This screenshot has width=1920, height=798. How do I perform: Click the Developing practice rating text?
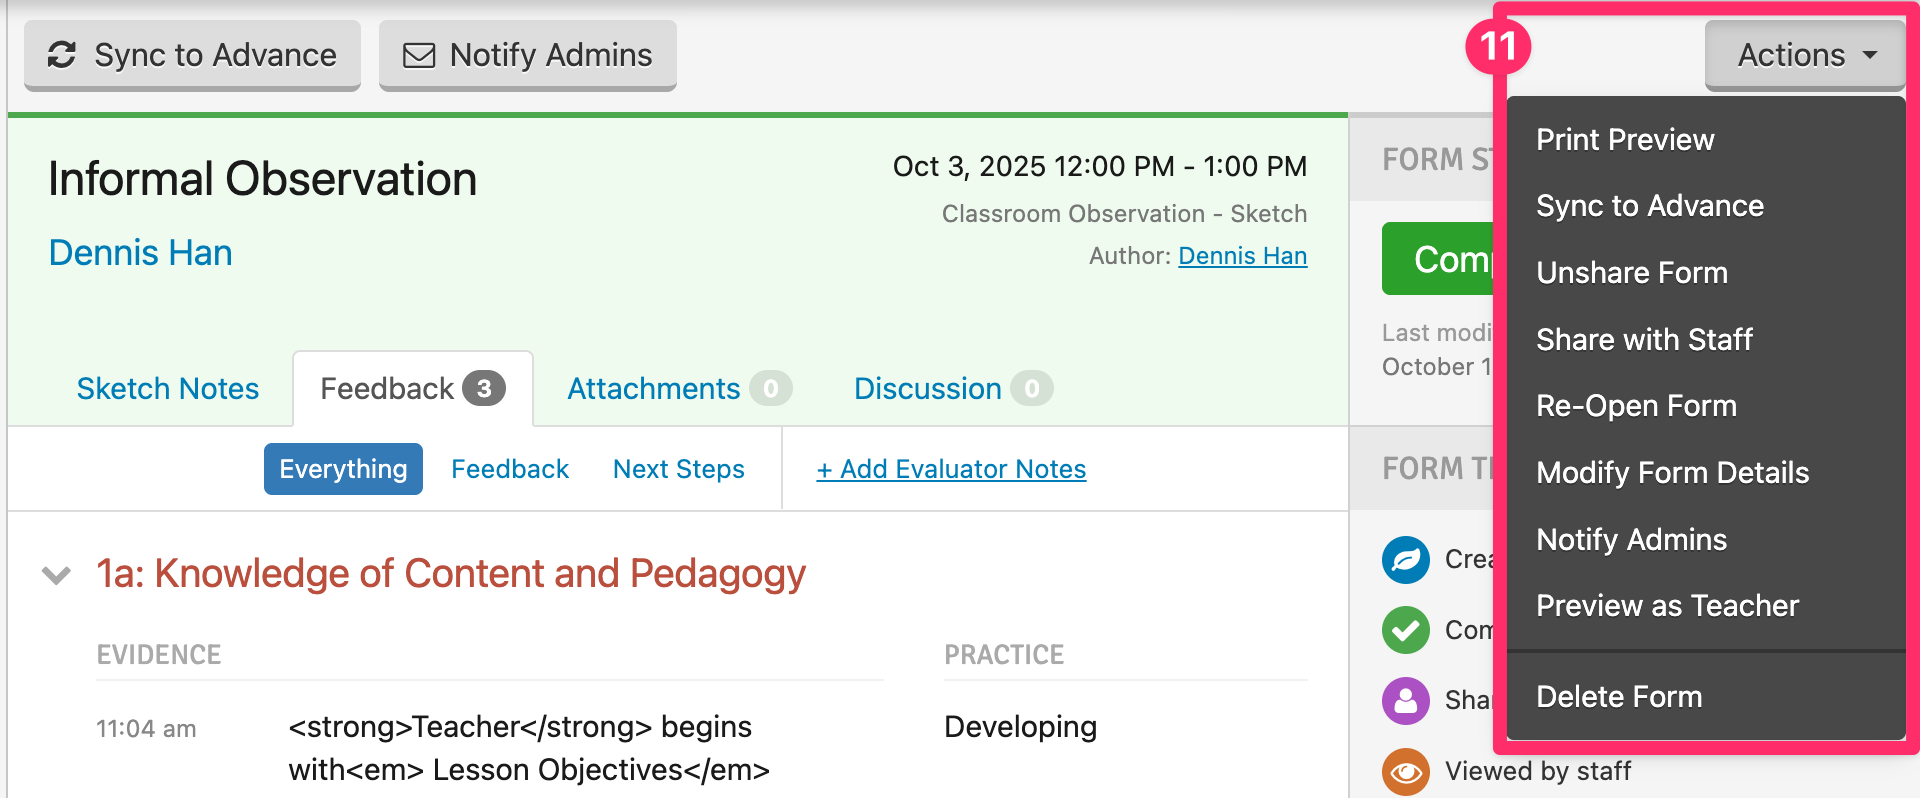(x=1021, y=727)
